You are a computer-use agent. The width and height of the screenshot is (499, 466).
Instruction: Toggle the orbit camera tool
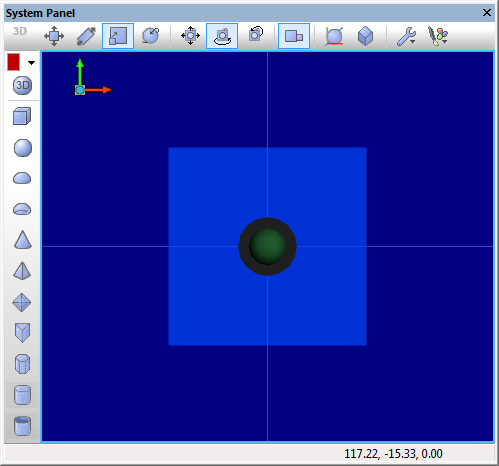(x=222, y=36)
